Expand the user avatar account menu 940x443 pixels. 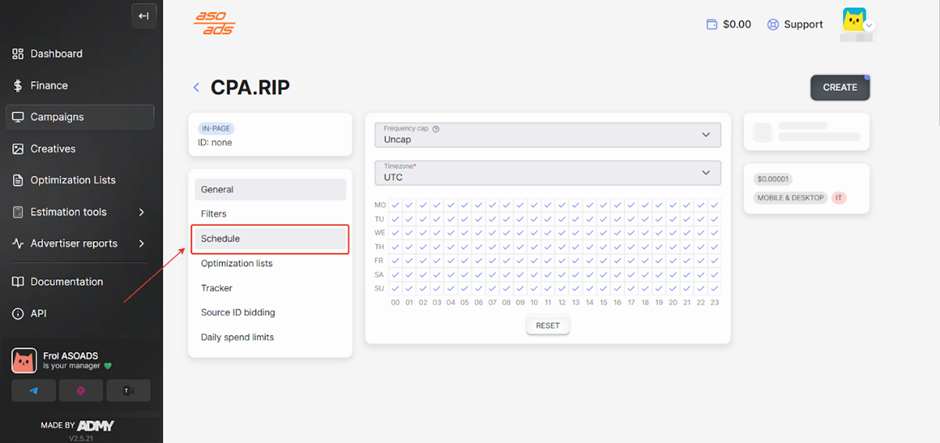pyautogui.click(x=857, y=23)
